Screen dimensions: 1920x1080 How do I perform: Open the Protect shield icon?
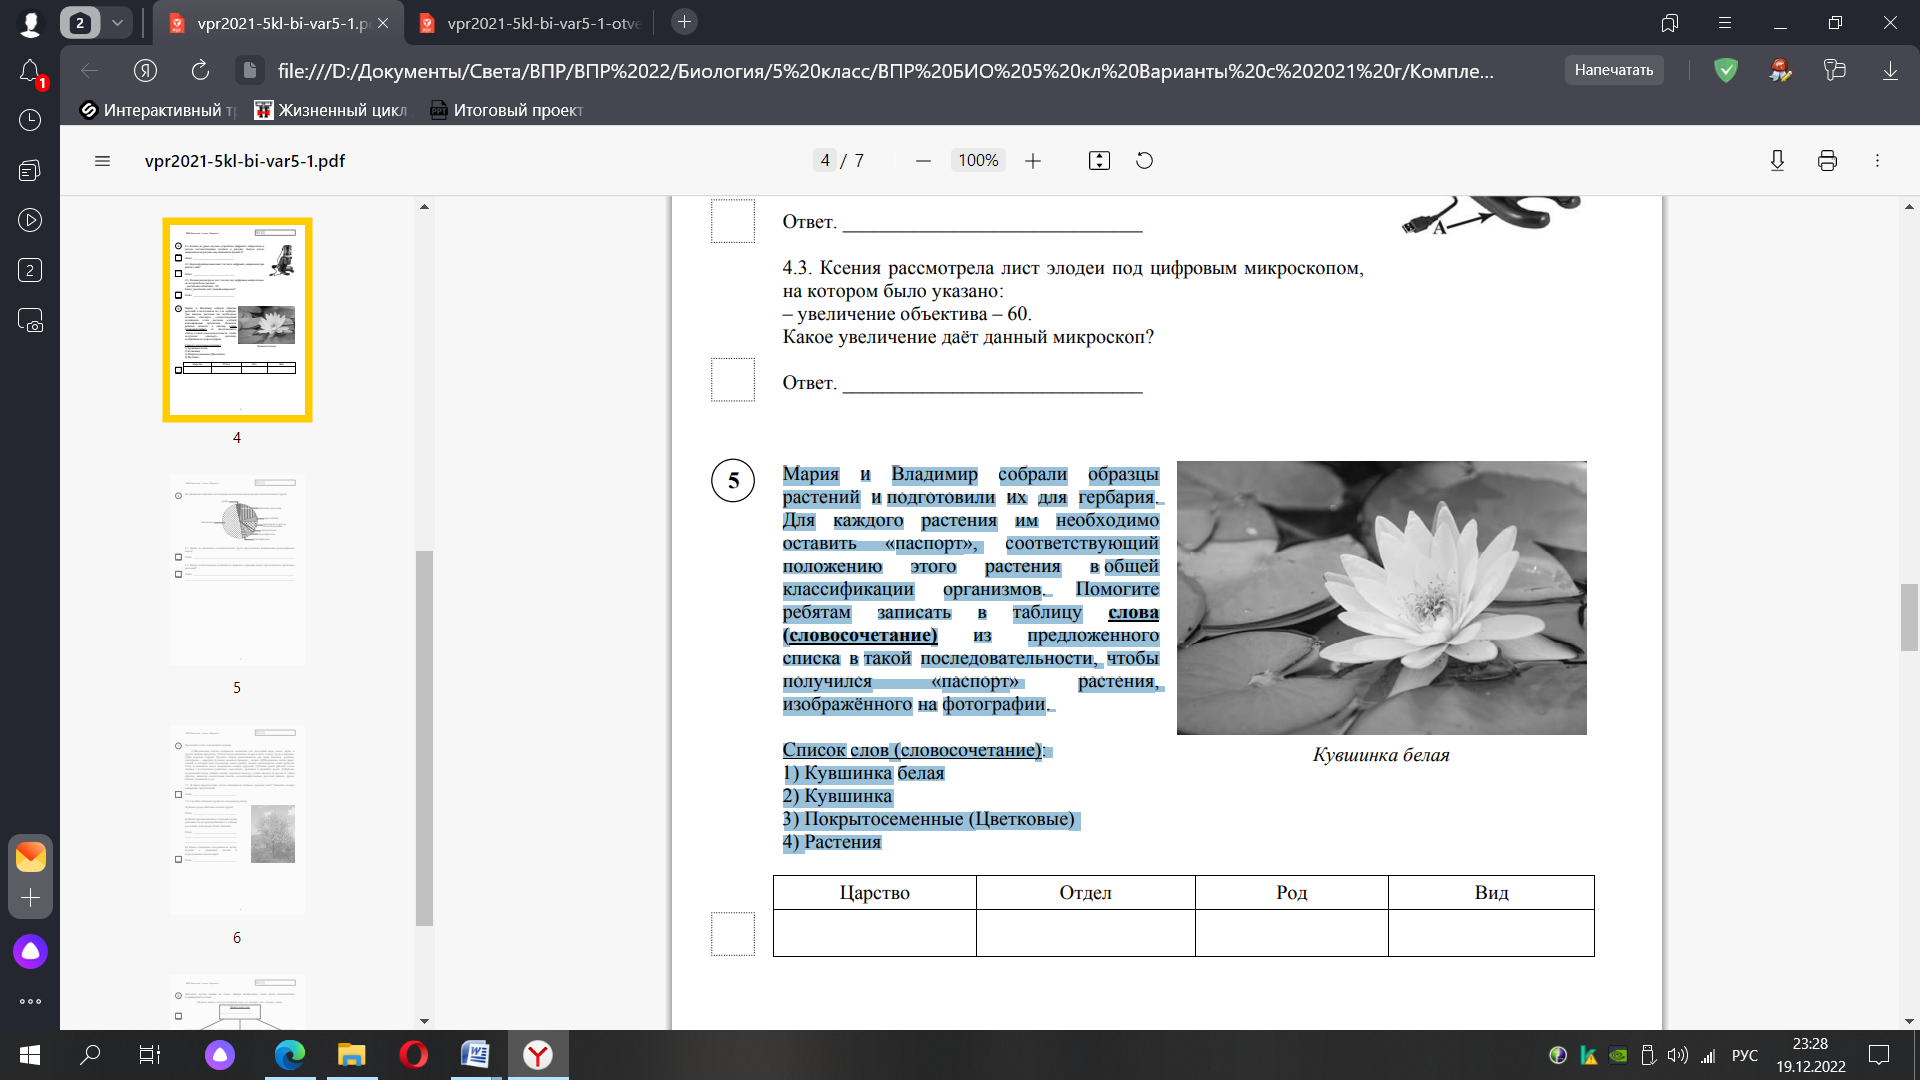click(x=1726, y=70)
